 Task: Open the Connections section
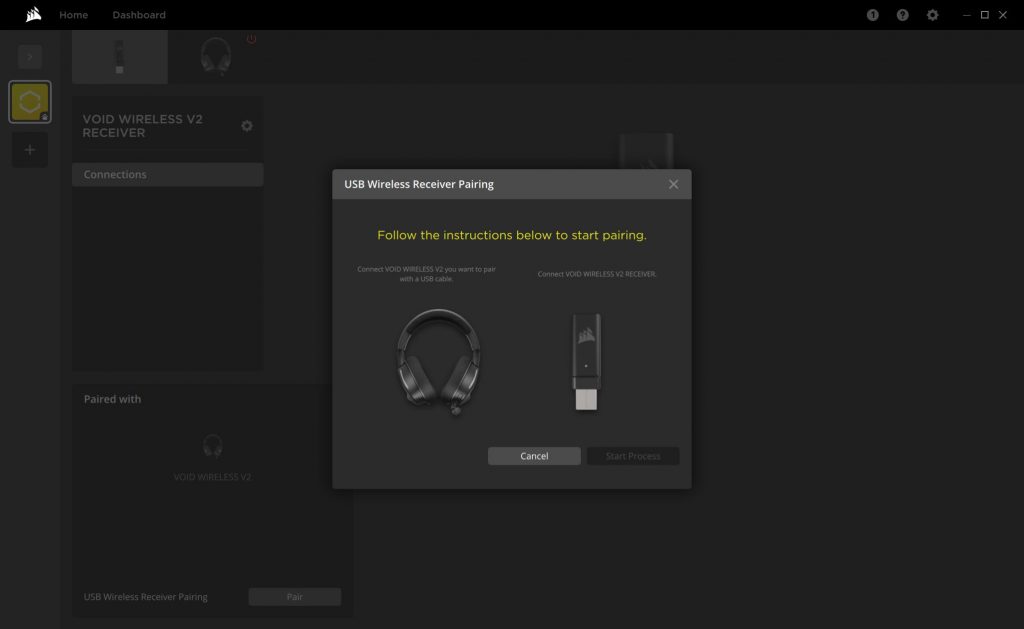(168, 174)
